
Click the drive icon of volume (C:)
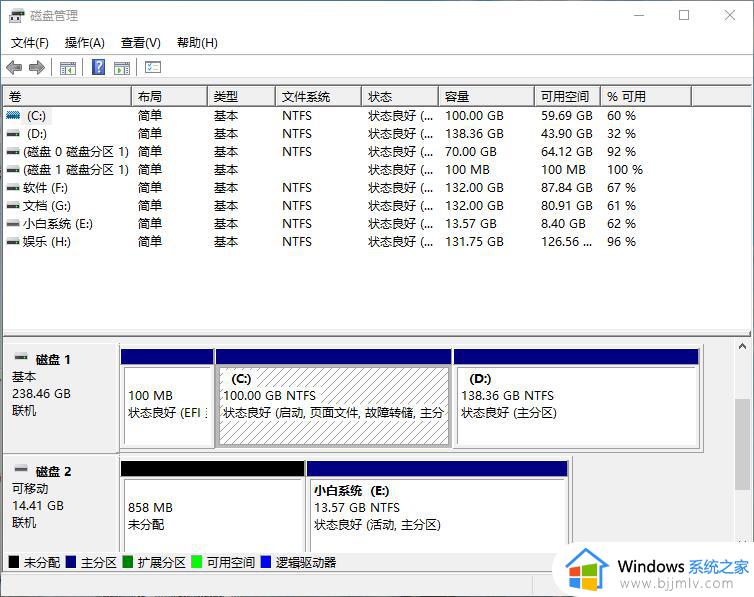[x=13, y=115]
